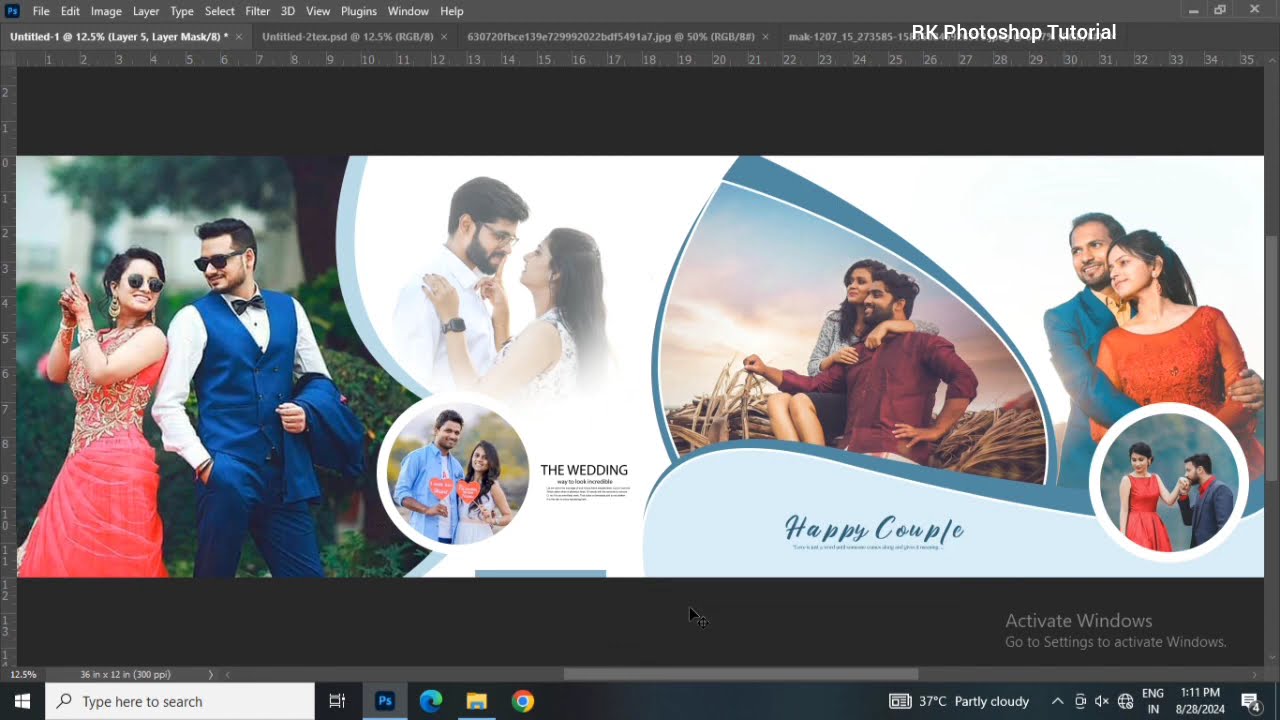
Task: Click the circular photo beside THE WEDDING
Action: tap(458, 472)
